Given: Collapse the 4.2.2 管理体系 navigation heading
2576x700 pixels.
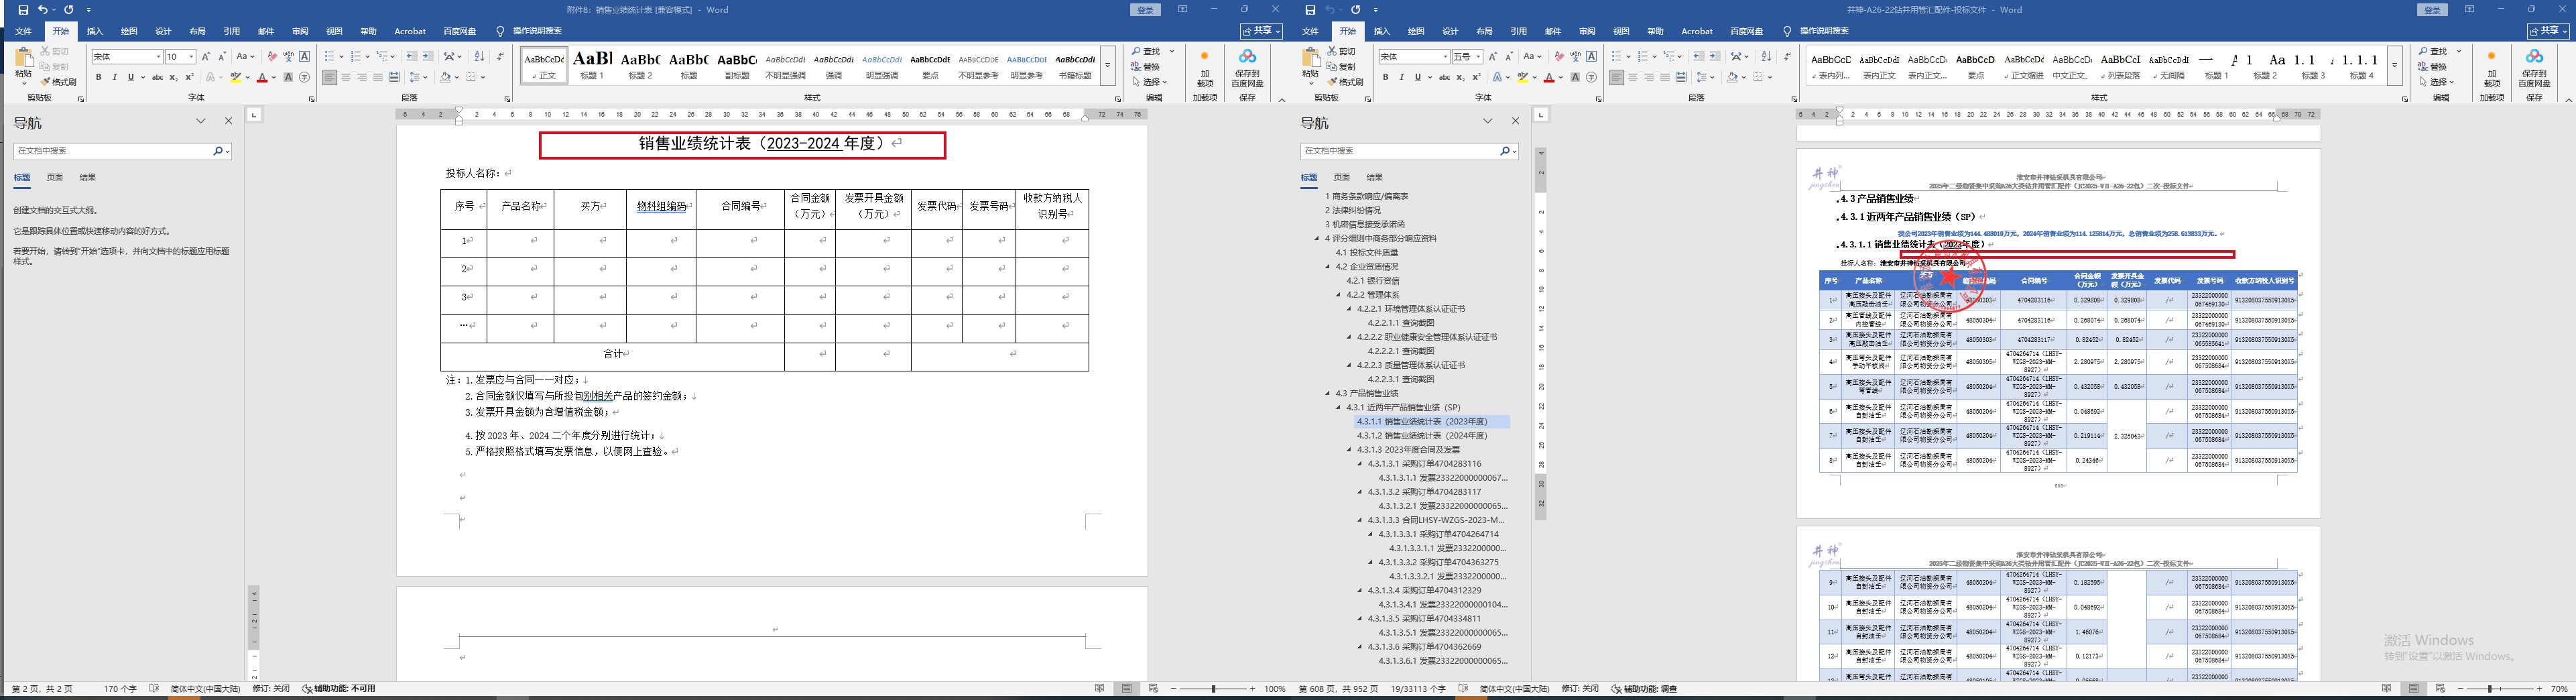Looking at the screenshot, I should click(1339, 295).
